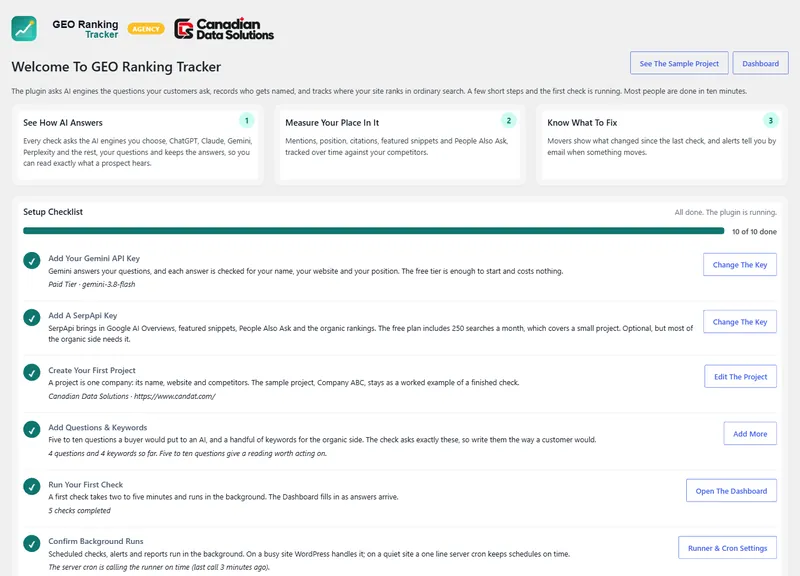Click the Add Your Gemini API Key title

94,258
